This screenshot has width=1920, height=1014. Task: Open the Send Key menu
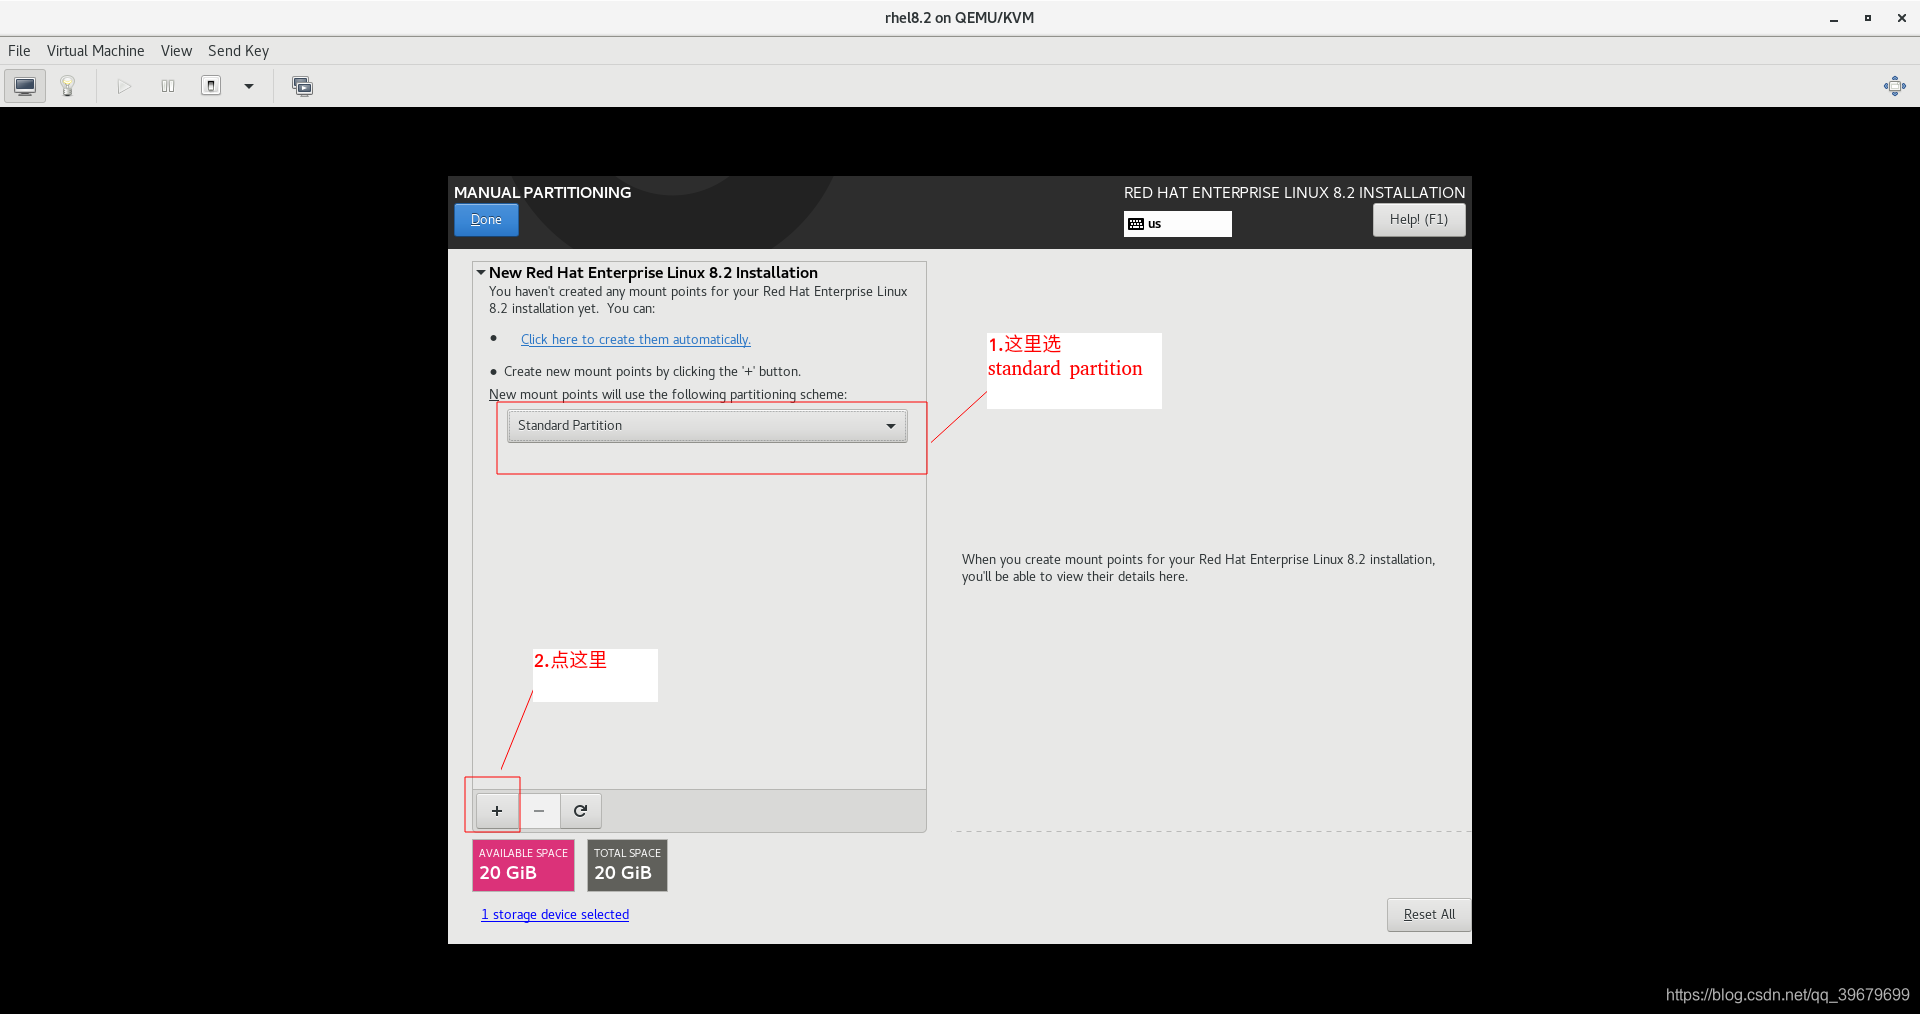click(x=238, y=51)
